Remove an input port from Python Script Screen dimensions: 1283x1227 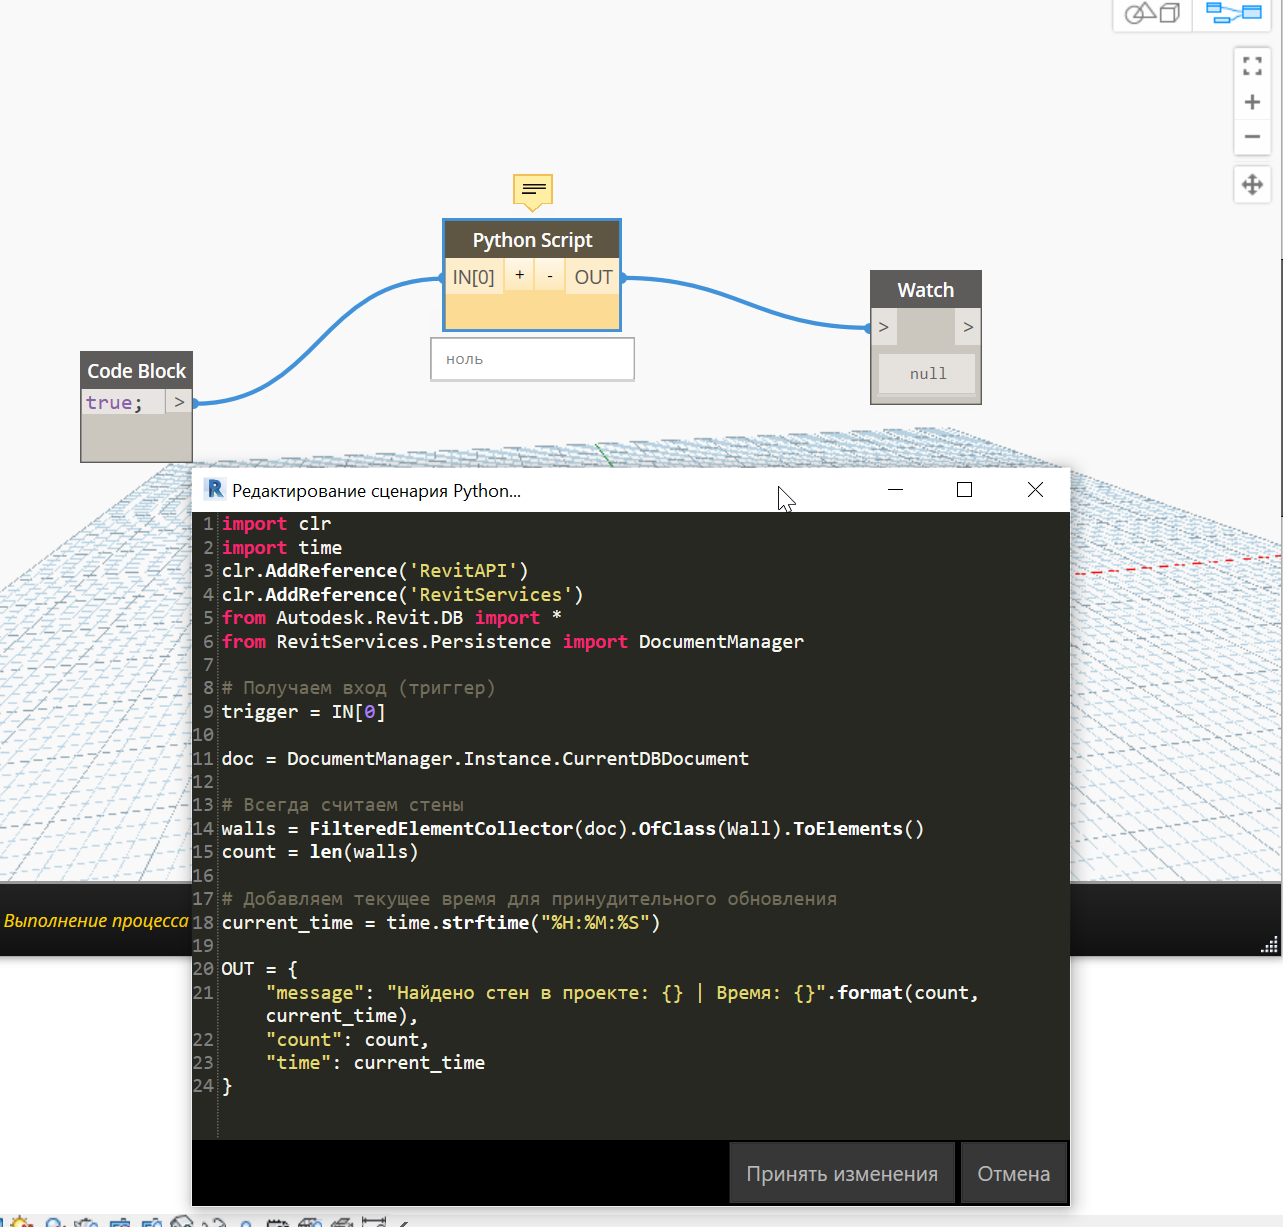549,276
